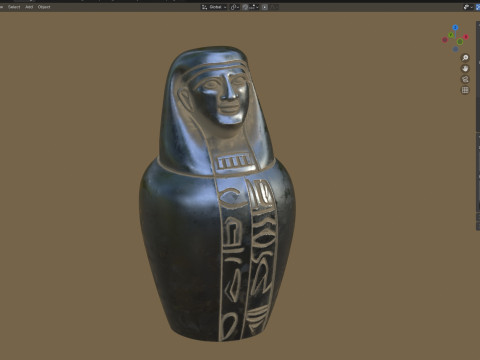Viewport: 480px width, 360px height.
Task: Toggle proportional editing button
Action: (x=265, y=7)
